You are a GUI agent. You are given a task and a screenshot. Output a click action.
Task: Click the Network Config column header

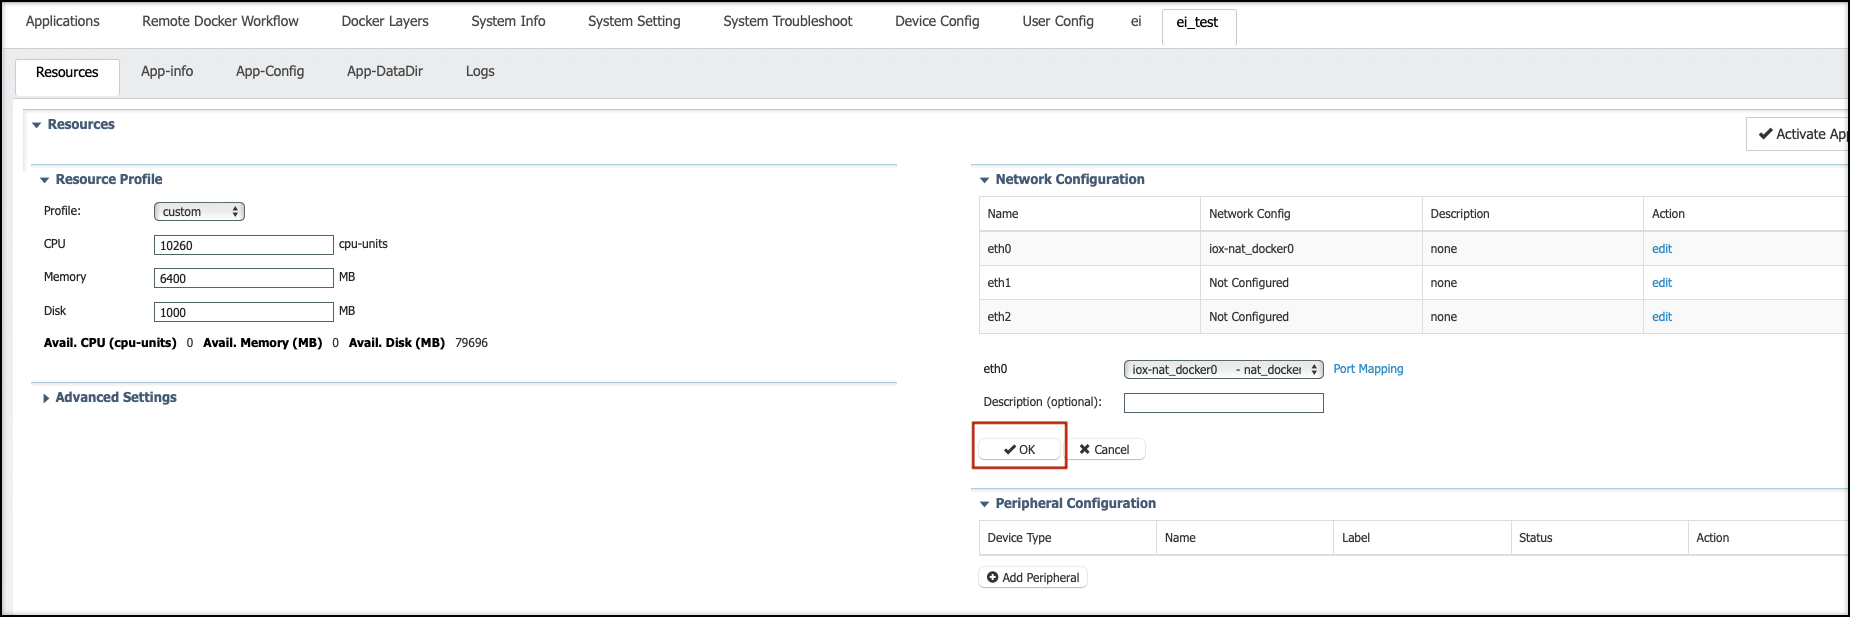tap(1311, 214)
